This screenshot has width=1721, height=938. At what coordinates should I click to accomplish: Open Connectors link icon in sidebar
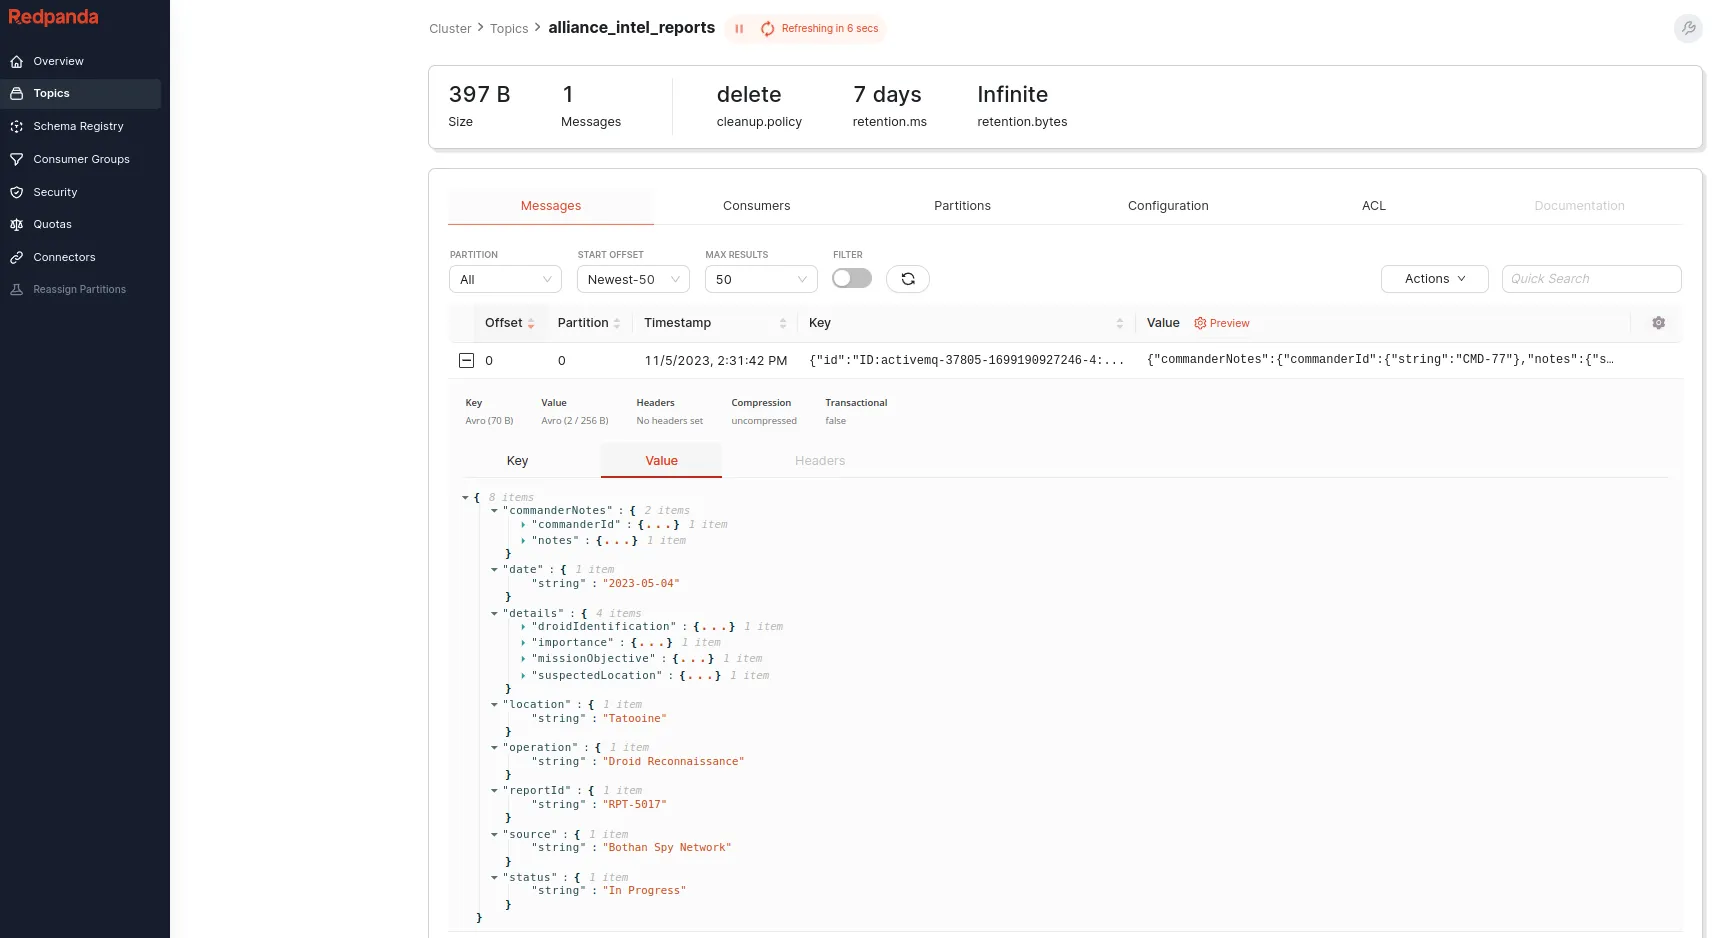17,258
